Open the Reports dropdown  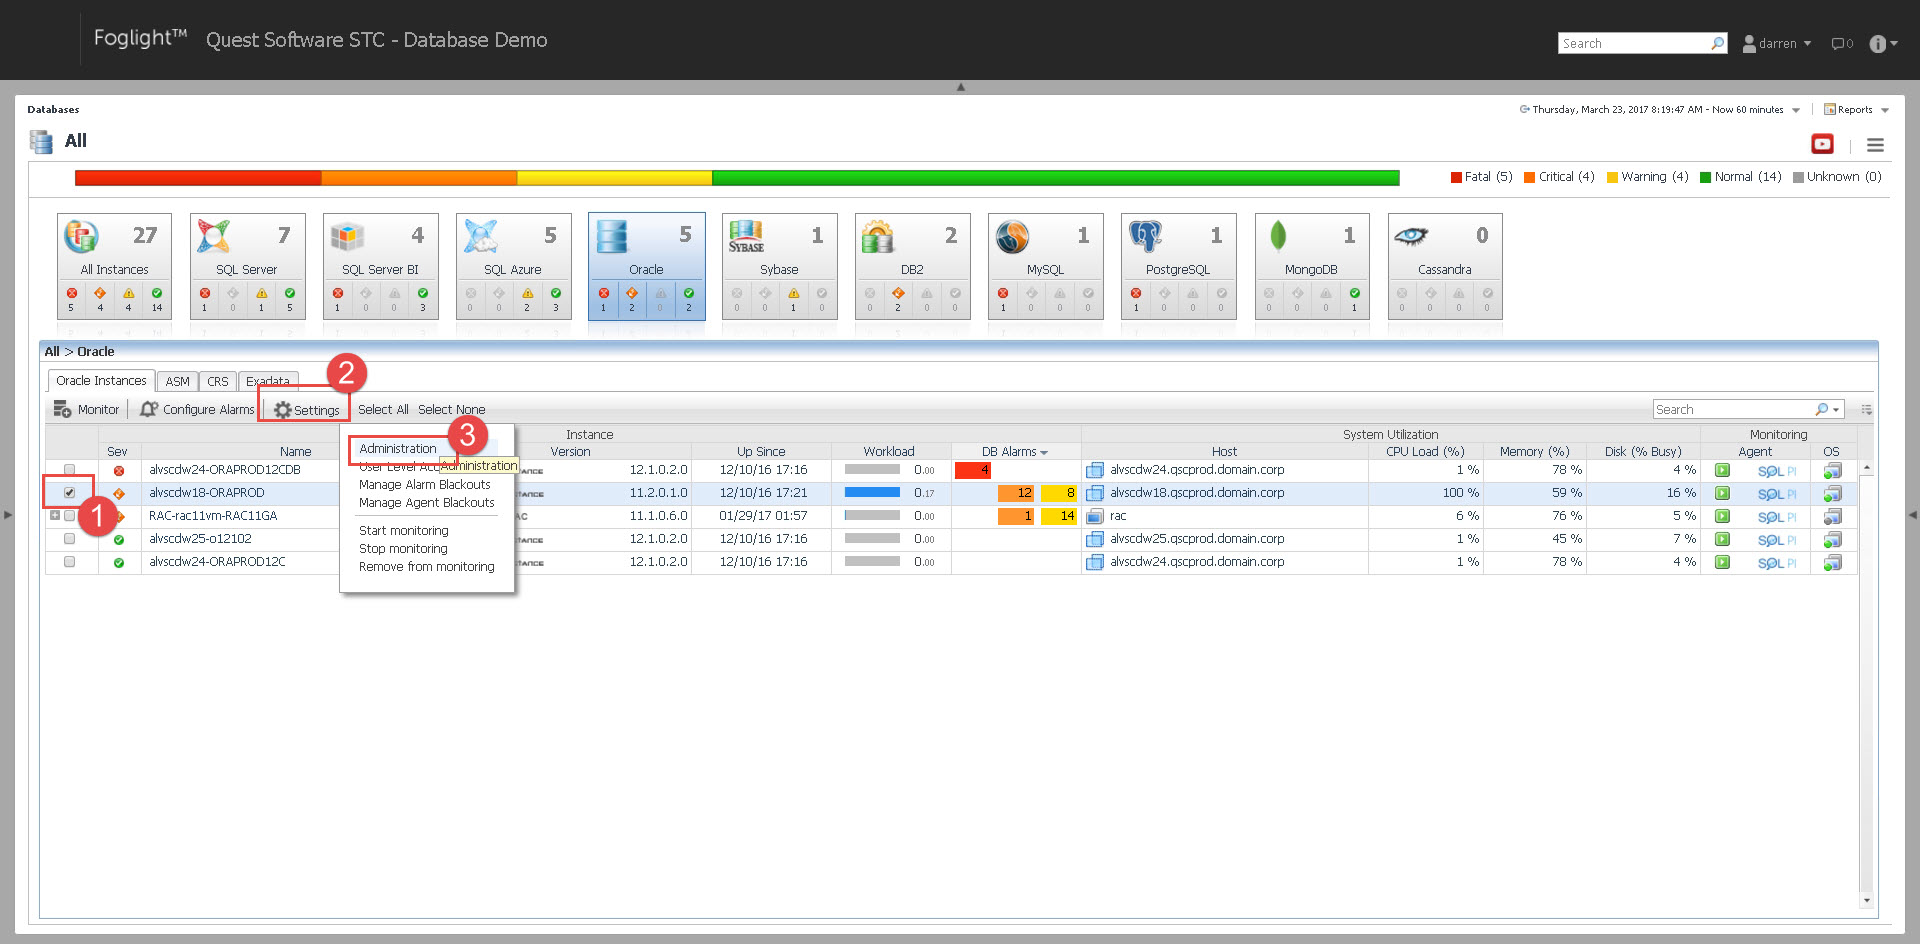click(1856, 110)
